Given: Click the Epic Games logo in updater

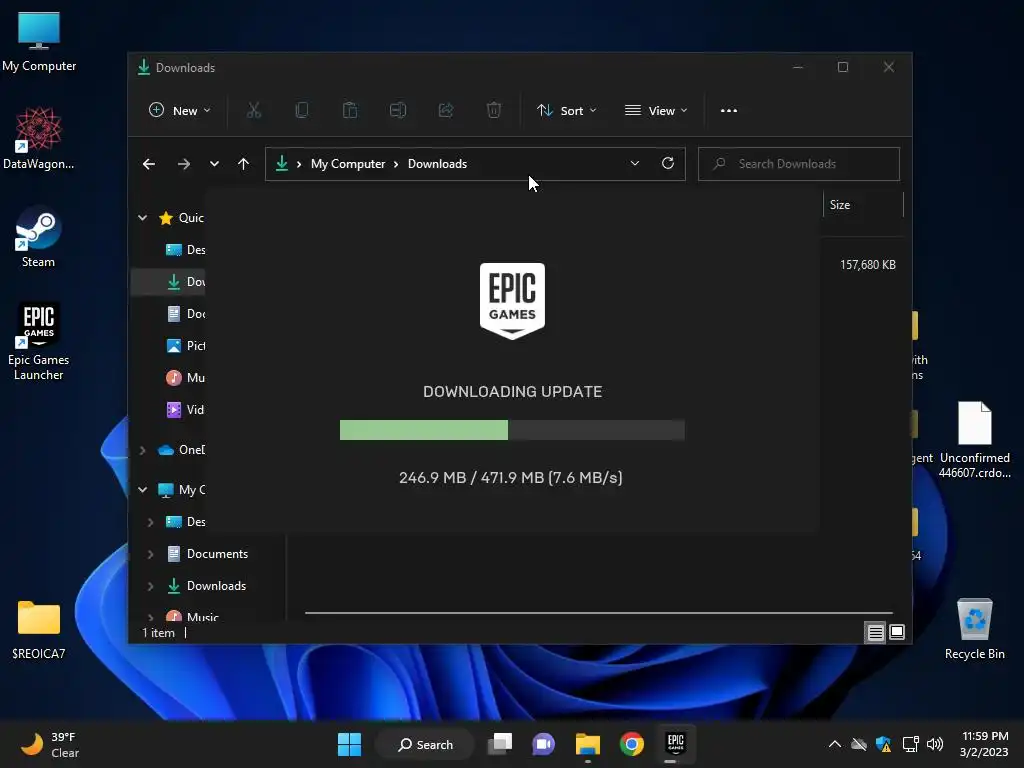Looking at the screenshot, I should [x=512, y=300].
